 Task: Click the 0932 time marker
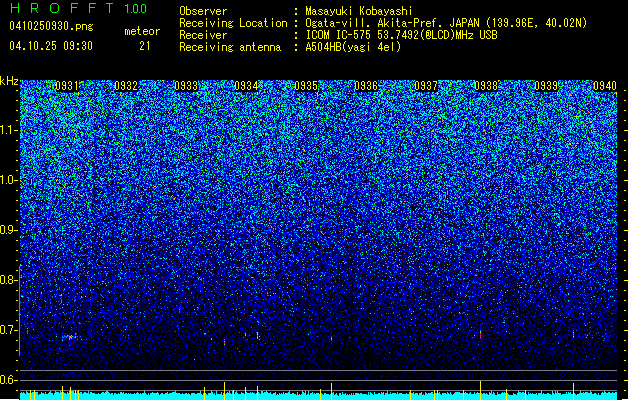126,86
